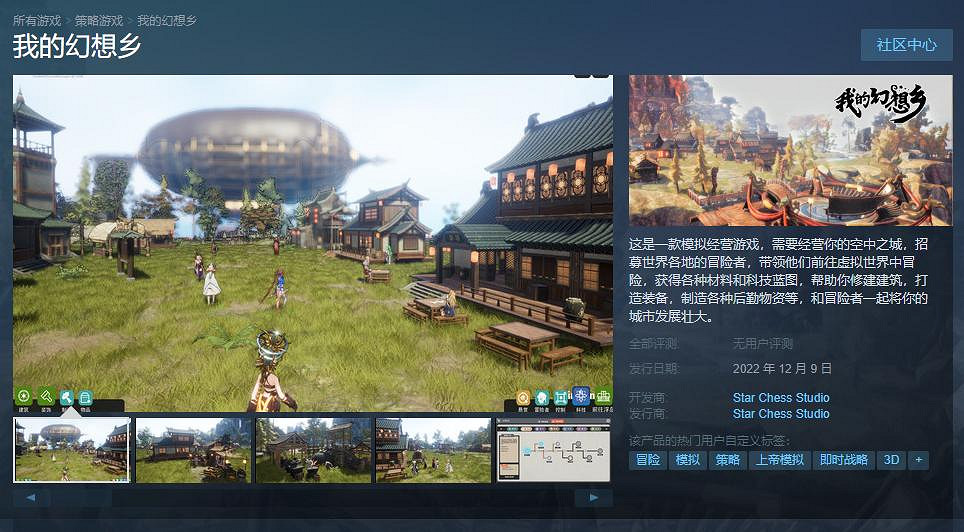The height and width of the screenshot is (532, 964).
Task: Select the fifth thumbnail with the tech tree
Action: click(553, 450)
